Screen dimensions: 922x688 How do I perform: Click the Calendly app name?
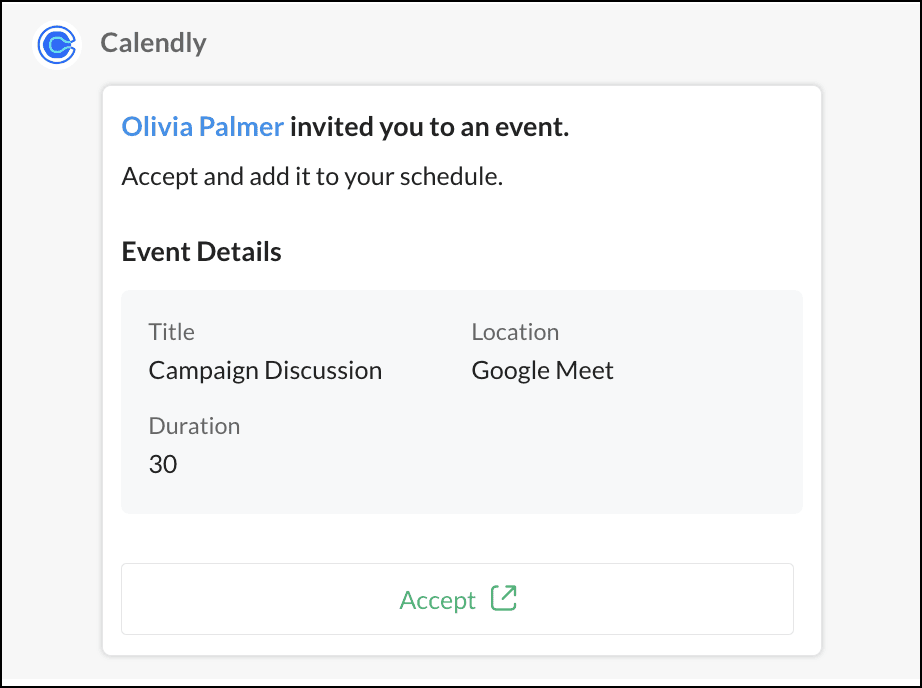point(153,43)
